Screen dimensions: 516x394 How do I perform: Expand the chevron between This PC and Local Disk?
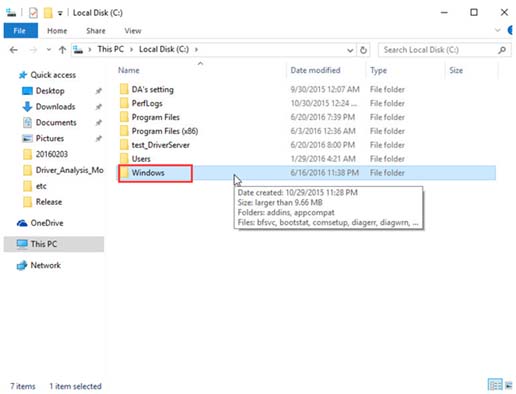pyautogui.click(x=131, y=50)
